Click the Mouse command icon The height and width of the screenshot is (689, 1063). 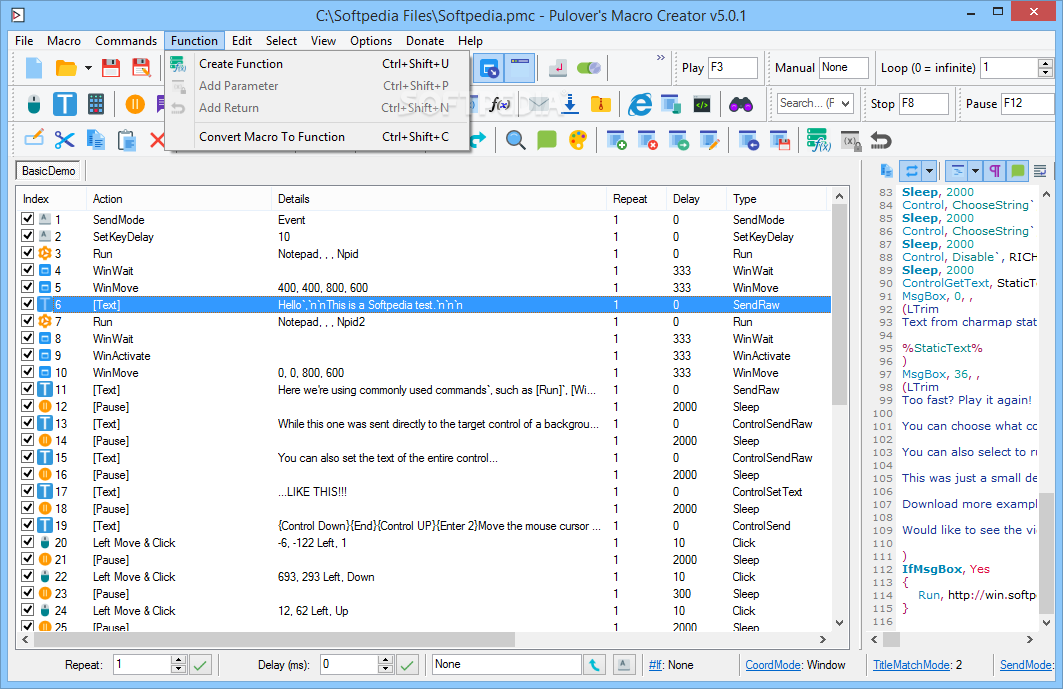coord(34,104)
